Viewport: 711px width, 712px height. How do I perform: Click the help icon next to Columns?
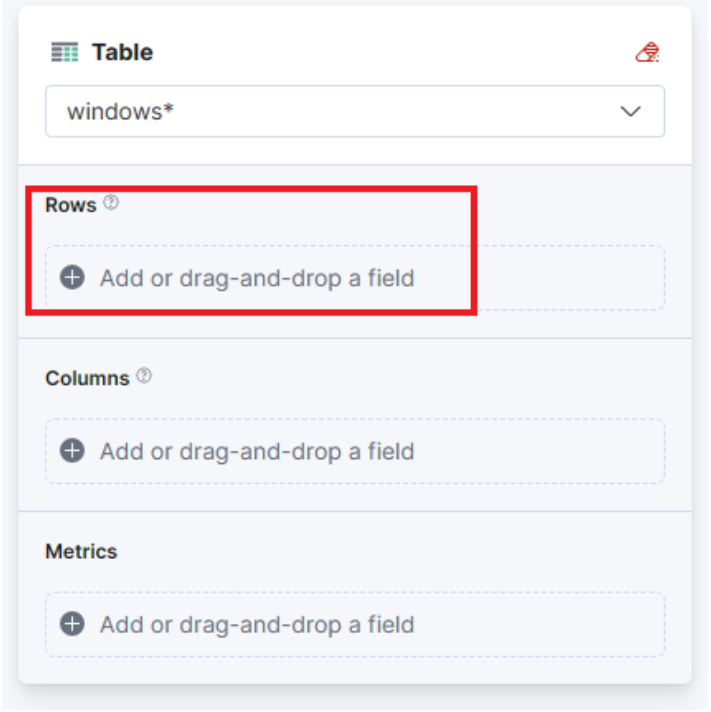[x=144, y=376]
